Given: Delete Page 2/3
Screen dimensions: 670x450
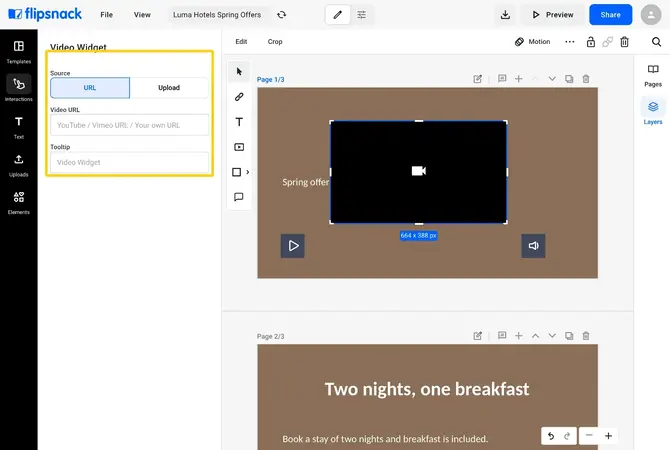Looking at the screenshot, I should tap(586, 336).
